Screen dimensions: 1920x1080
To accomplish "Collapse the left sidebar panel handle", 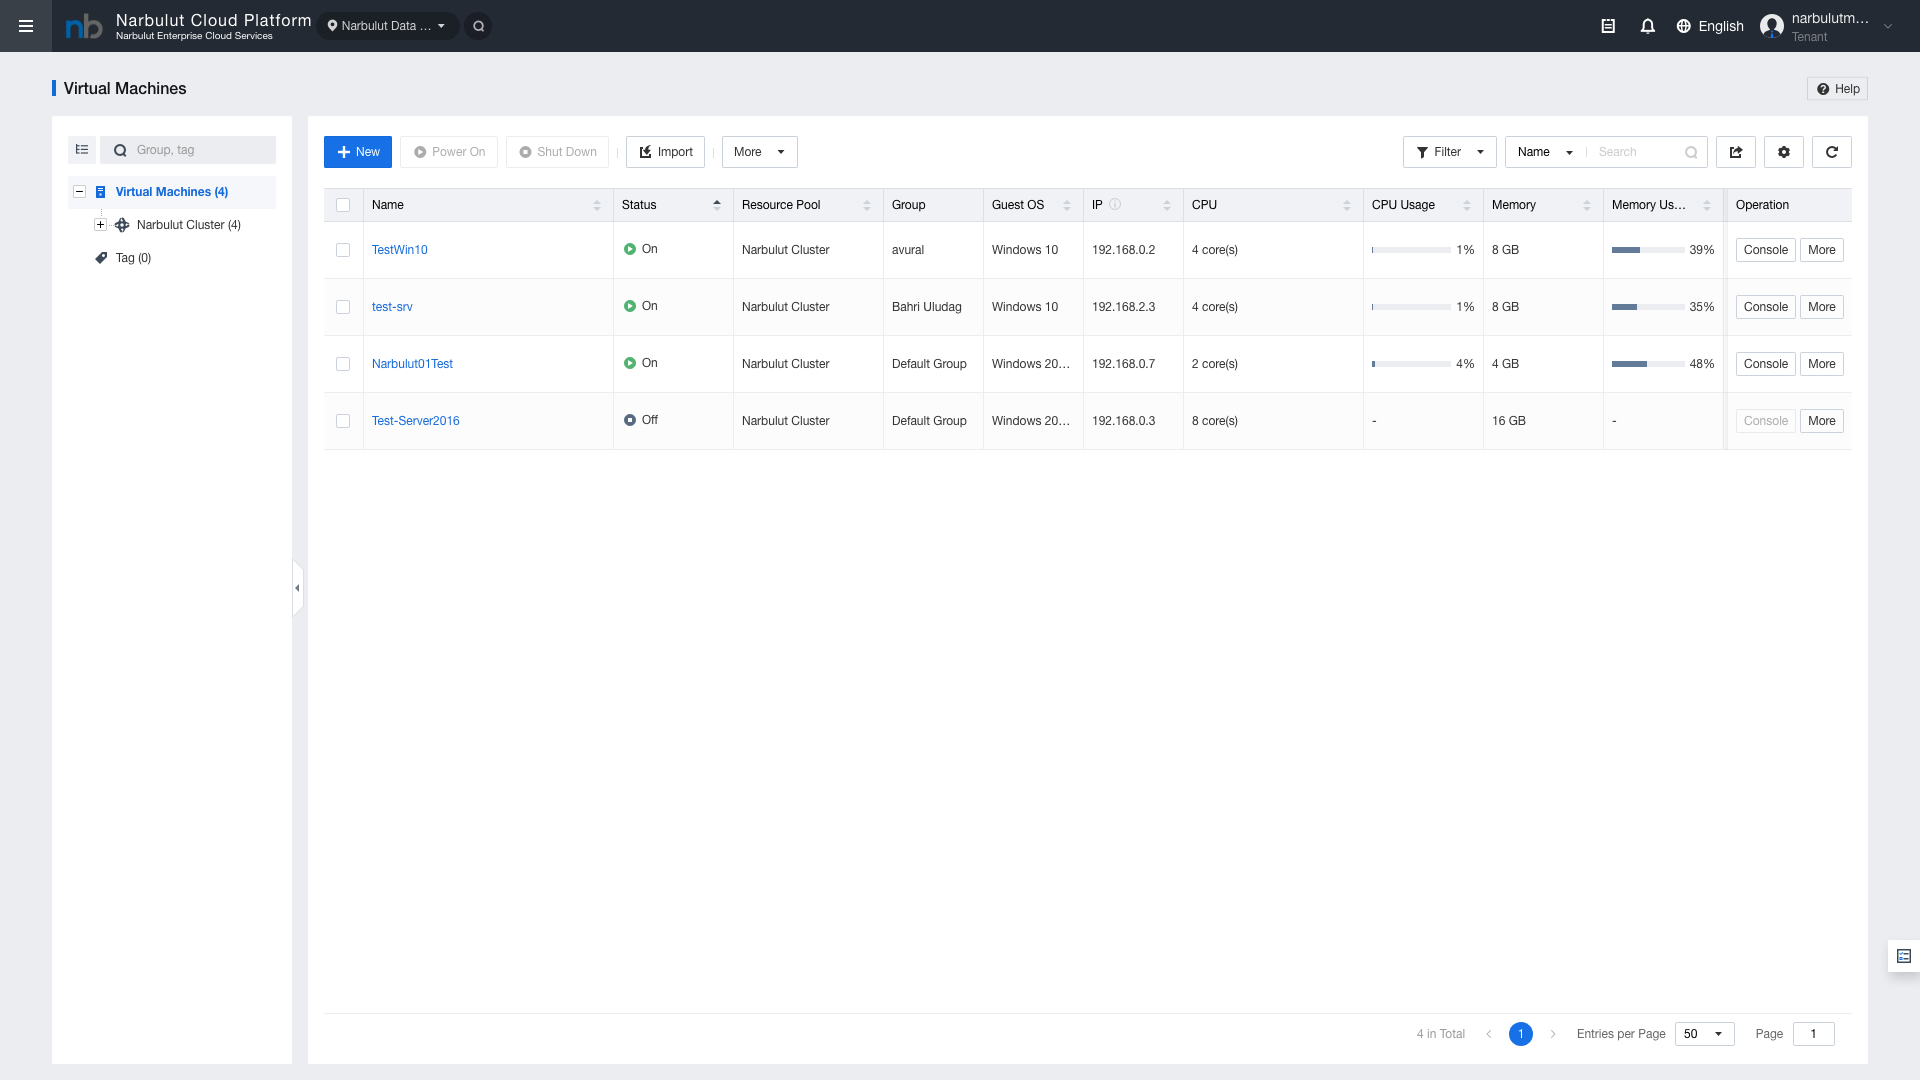I will click(297, 588).
